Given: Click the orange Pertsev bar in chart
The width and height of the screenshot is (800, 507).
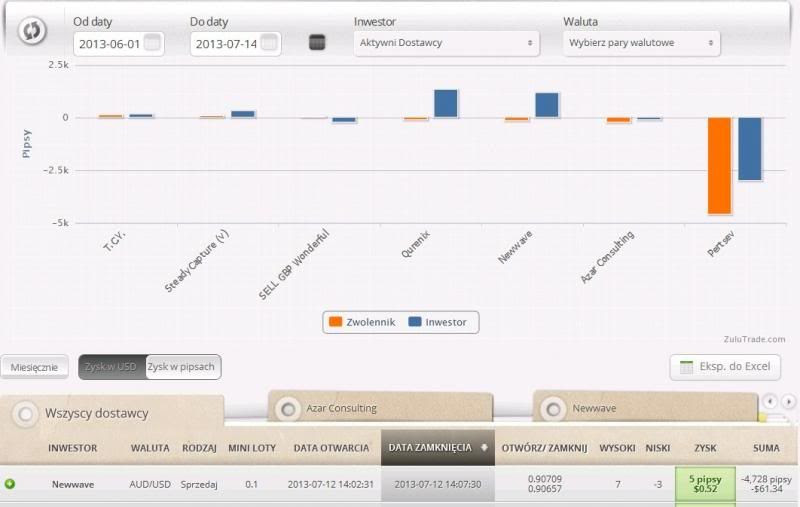Looking at the screenshot, I should click(x=719, y=166).
